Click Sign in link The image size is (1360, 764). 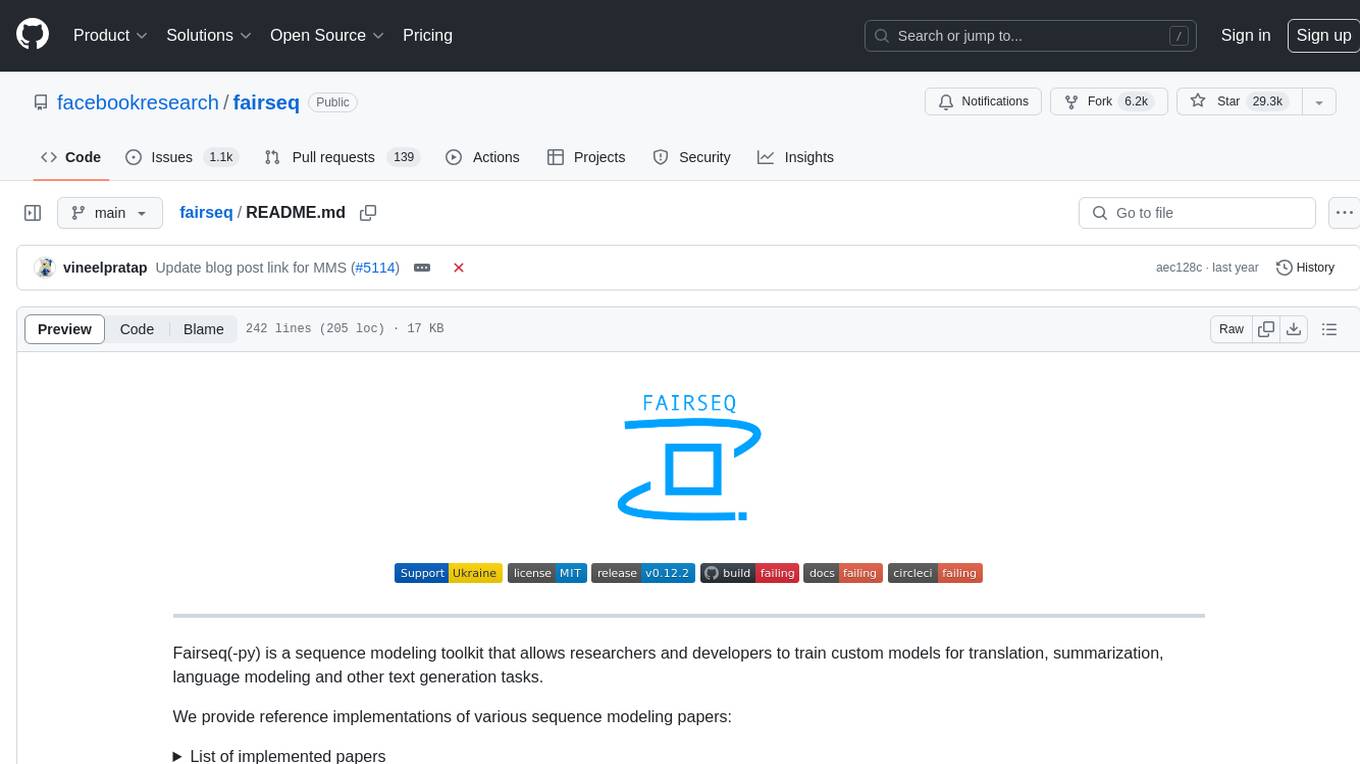tap(1245, 35)
